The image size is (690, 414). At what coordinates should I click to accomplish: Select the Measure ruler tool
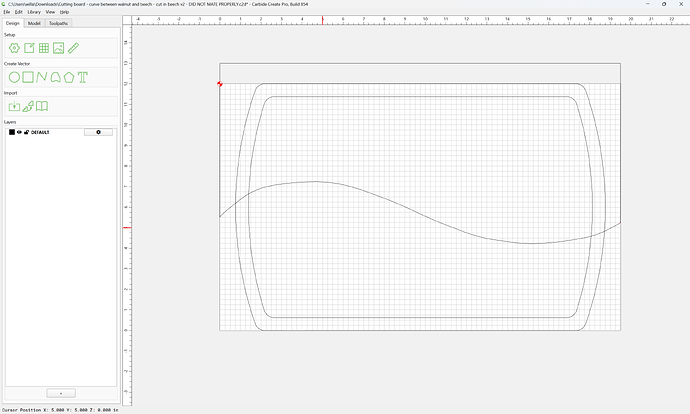[x=73, y=48]
